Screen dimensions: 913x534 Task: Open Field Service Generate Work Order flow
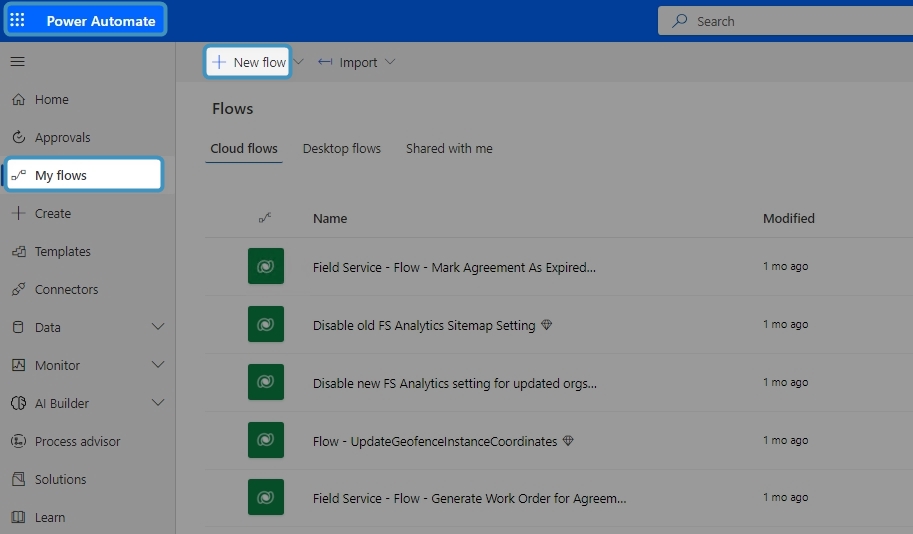click(469, 498)
